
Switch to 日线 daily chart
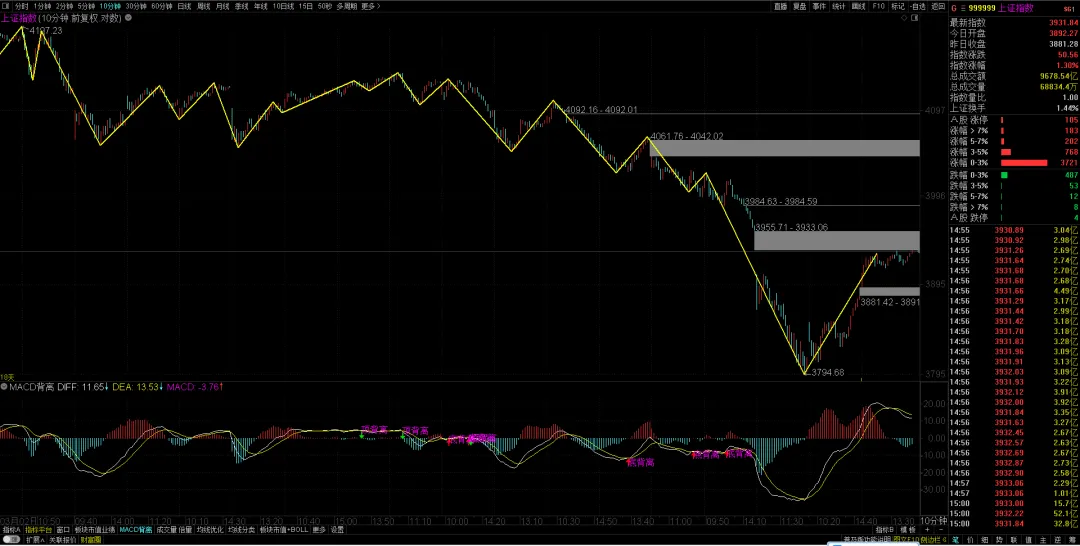(x=184, y=6)
